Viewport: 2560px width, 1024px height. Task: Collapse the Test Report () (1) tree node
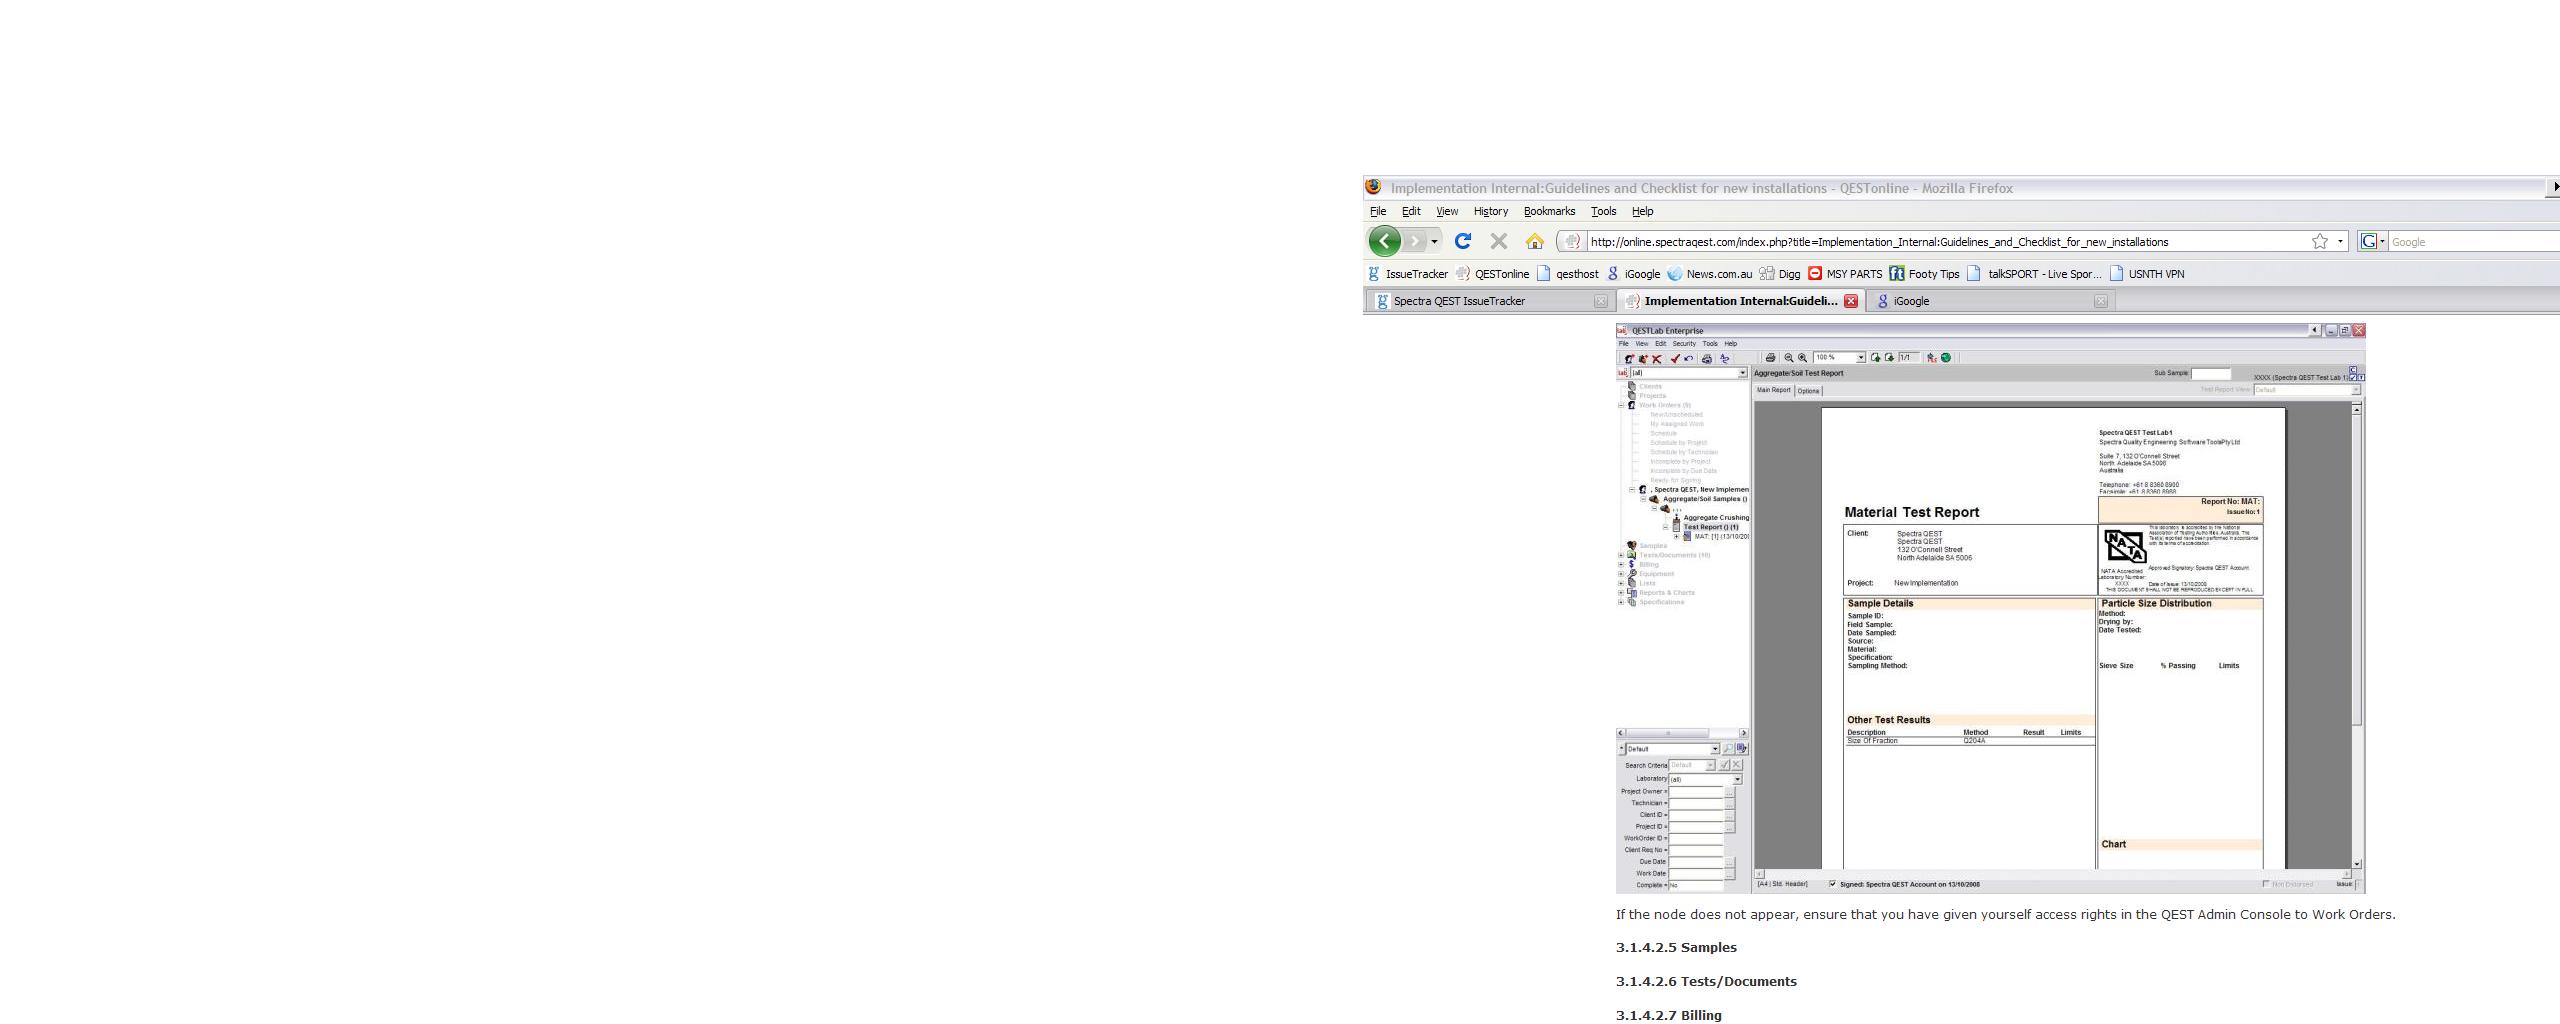pyautogui.click(x=1666, y=527)
